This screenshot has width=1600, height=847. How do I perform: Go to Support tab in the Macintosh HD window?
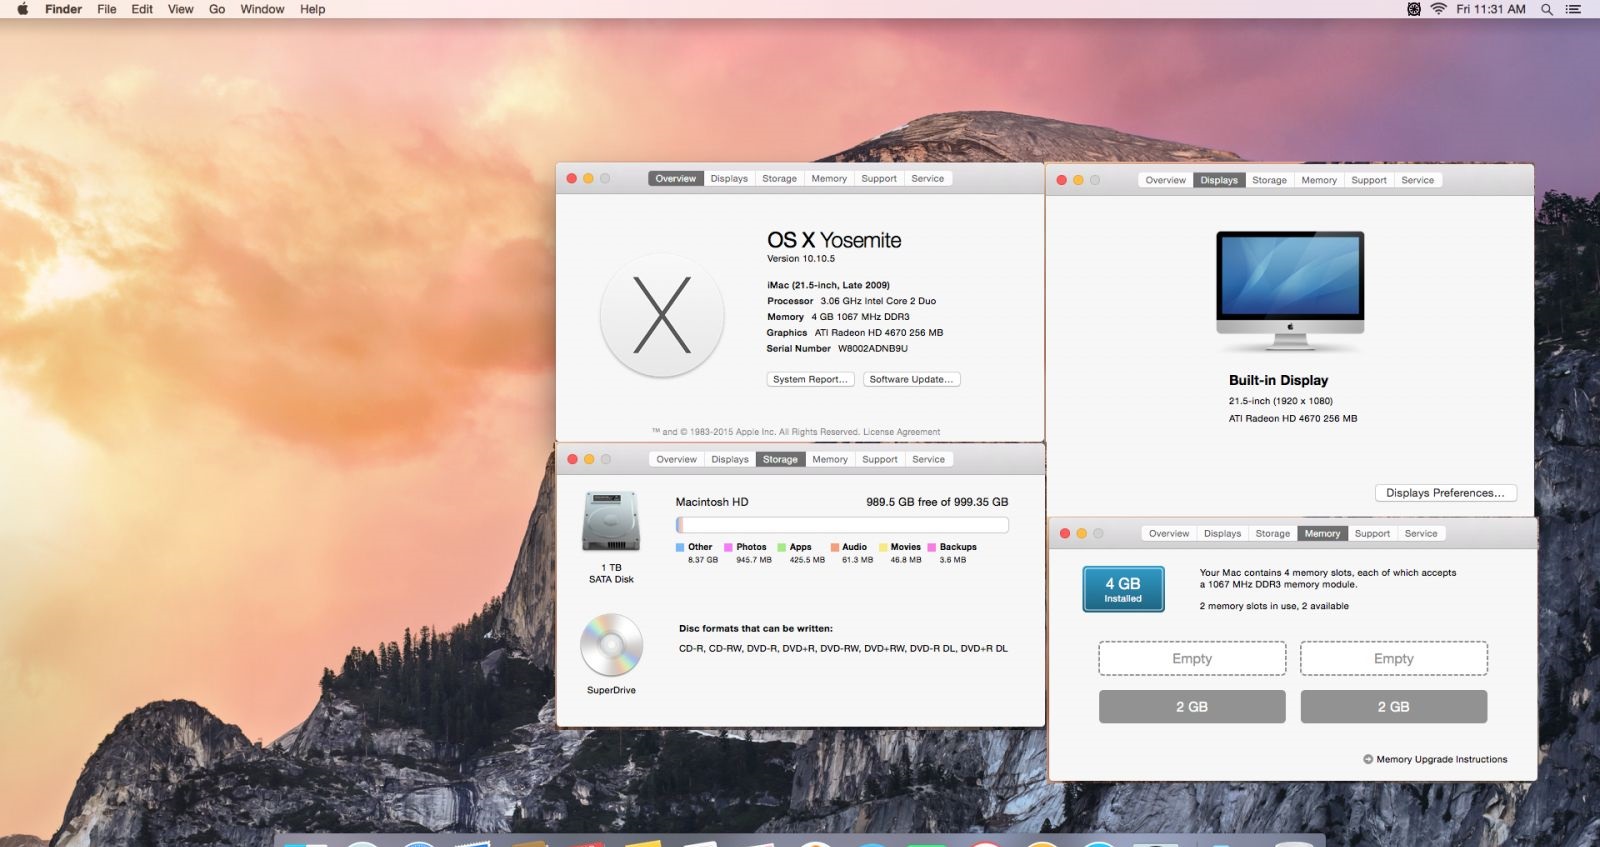click(880, 460)
